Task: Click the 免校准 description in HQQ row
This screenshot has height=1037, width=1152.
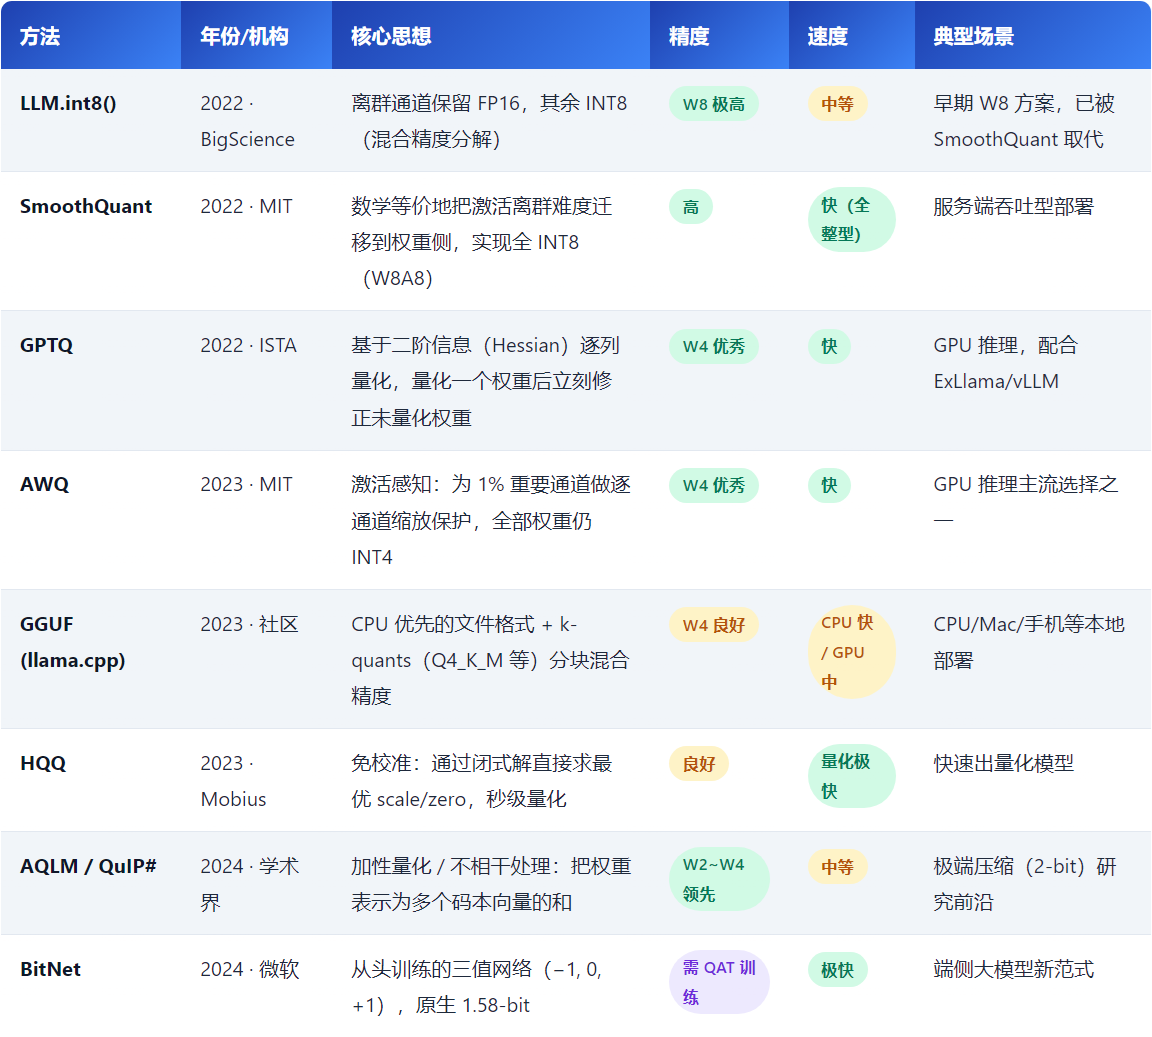Action: [x=482, y=781]
